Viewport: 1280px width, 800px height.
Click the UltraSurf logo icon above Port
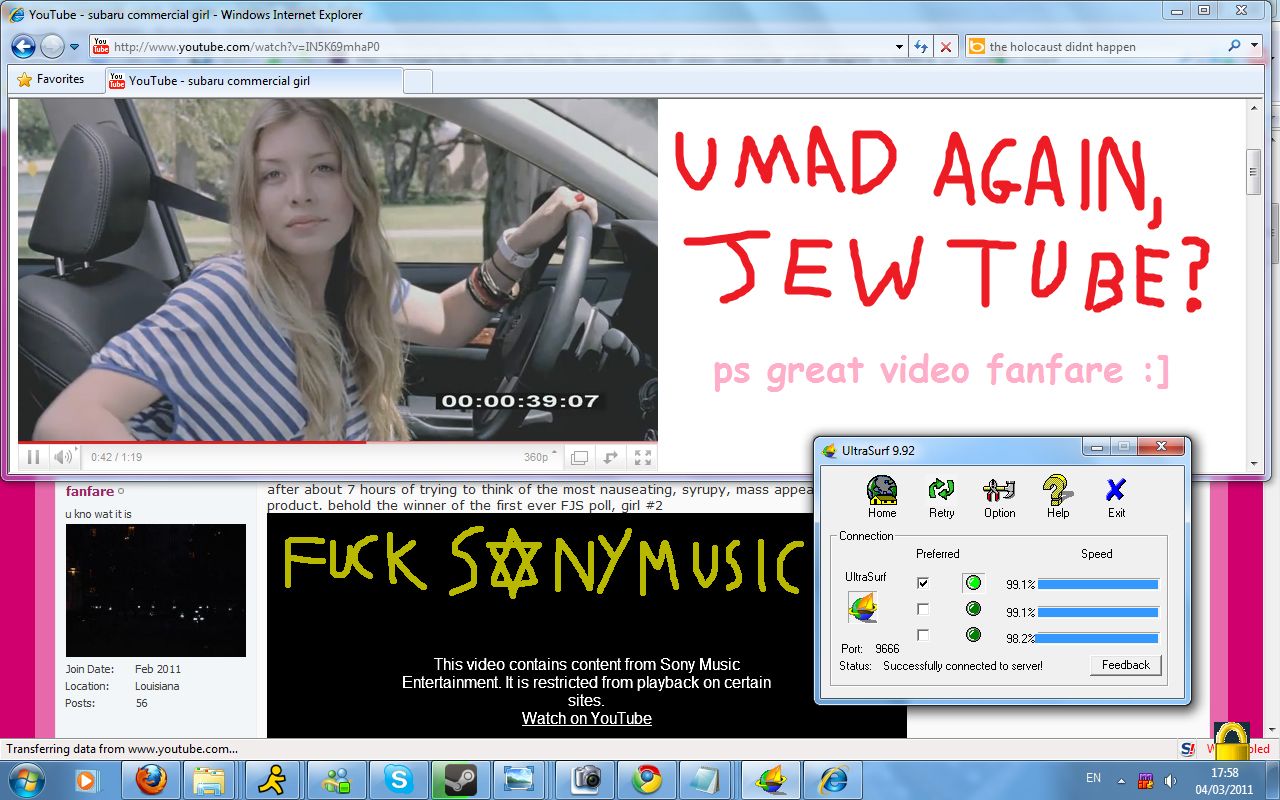point(863,607)
